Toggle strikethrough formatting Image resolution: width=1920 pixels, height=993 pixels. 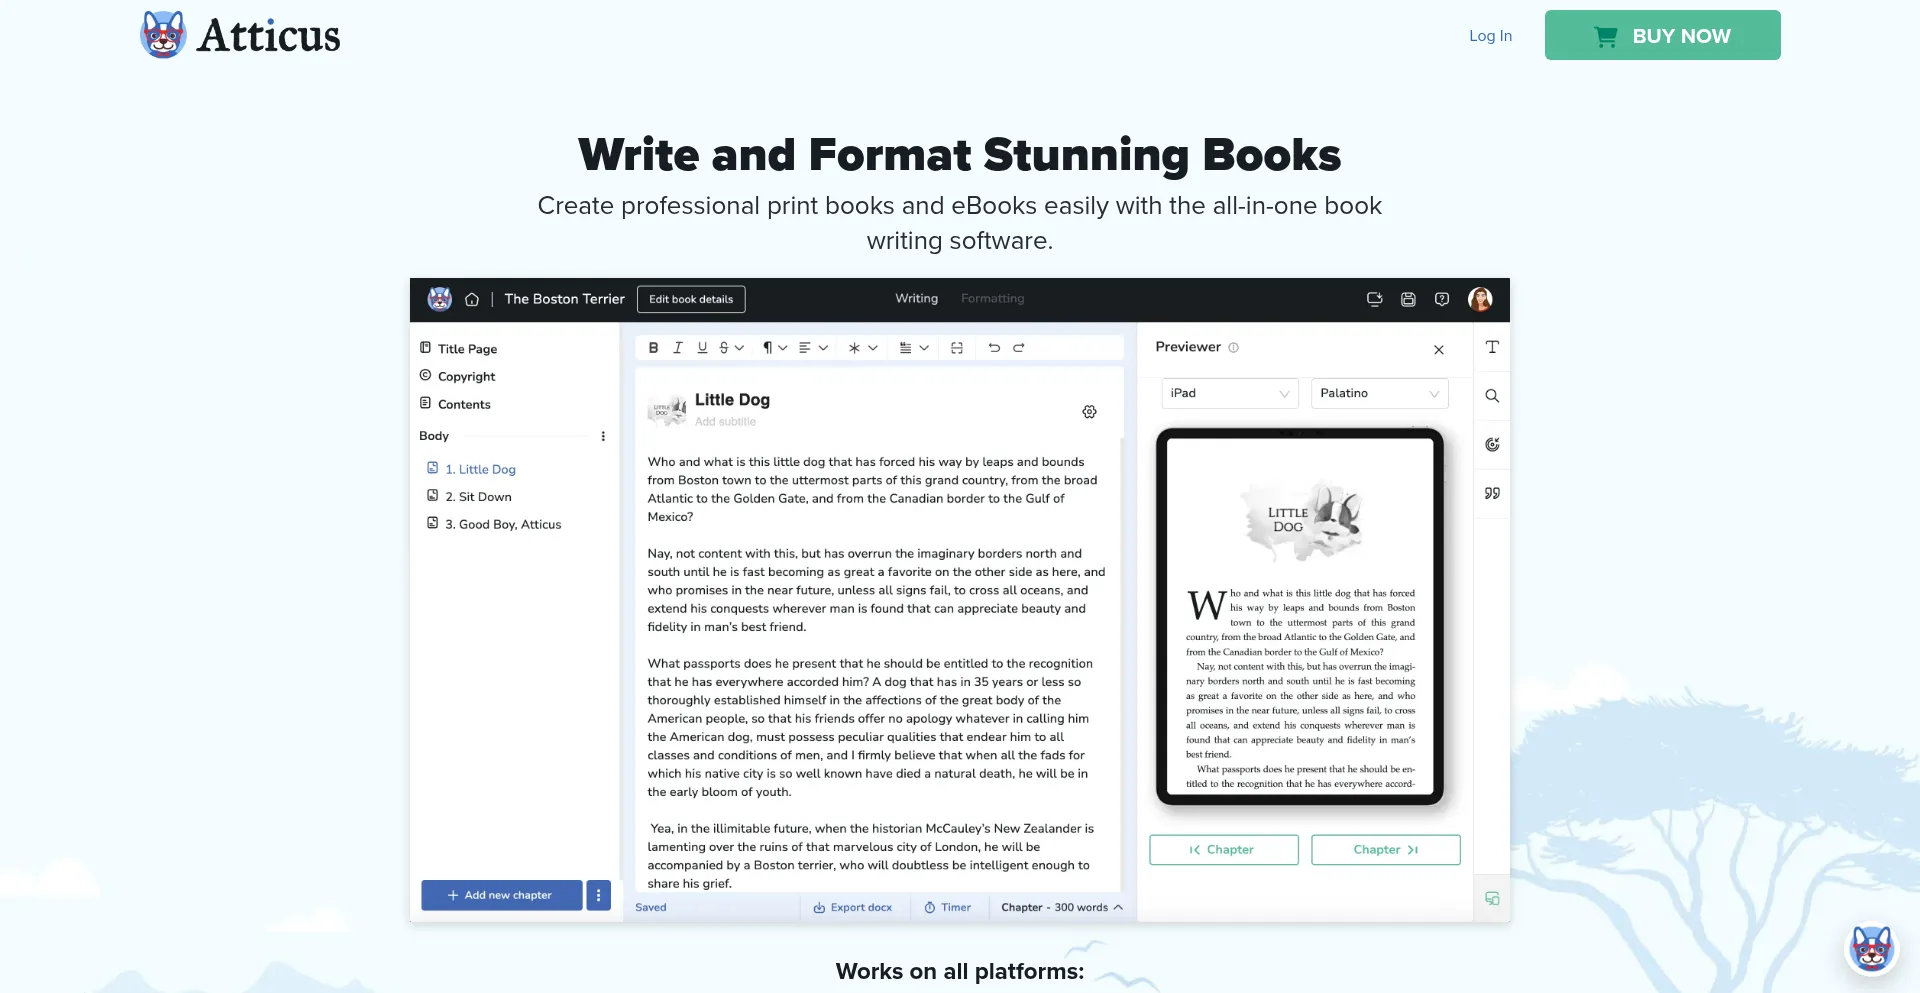tap(724, 348)
